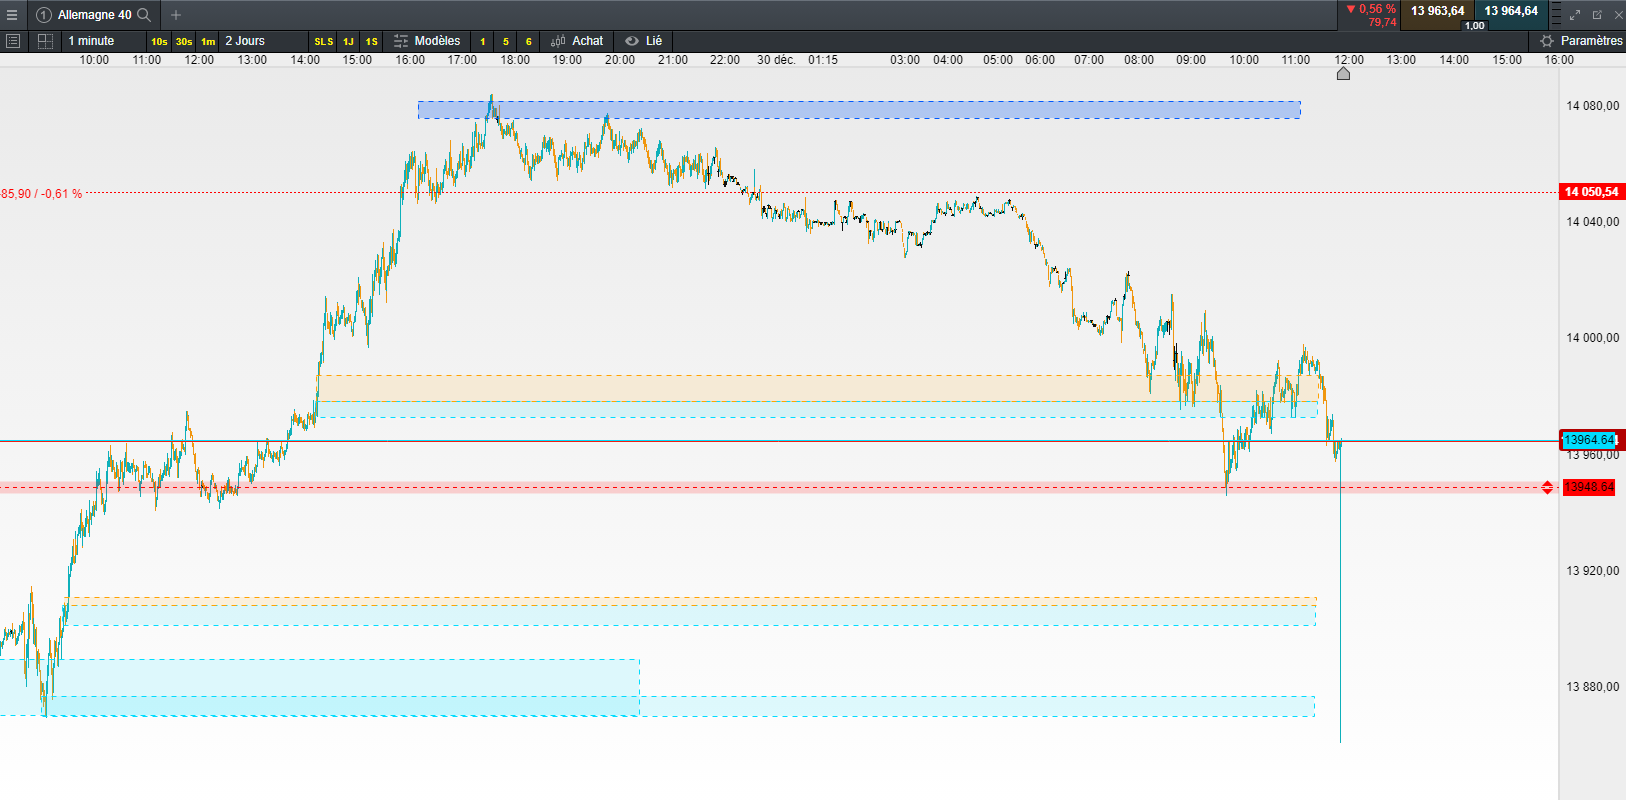Select the 1S period shortcut
Screen dimensions: 1626x800
(372, 41)
